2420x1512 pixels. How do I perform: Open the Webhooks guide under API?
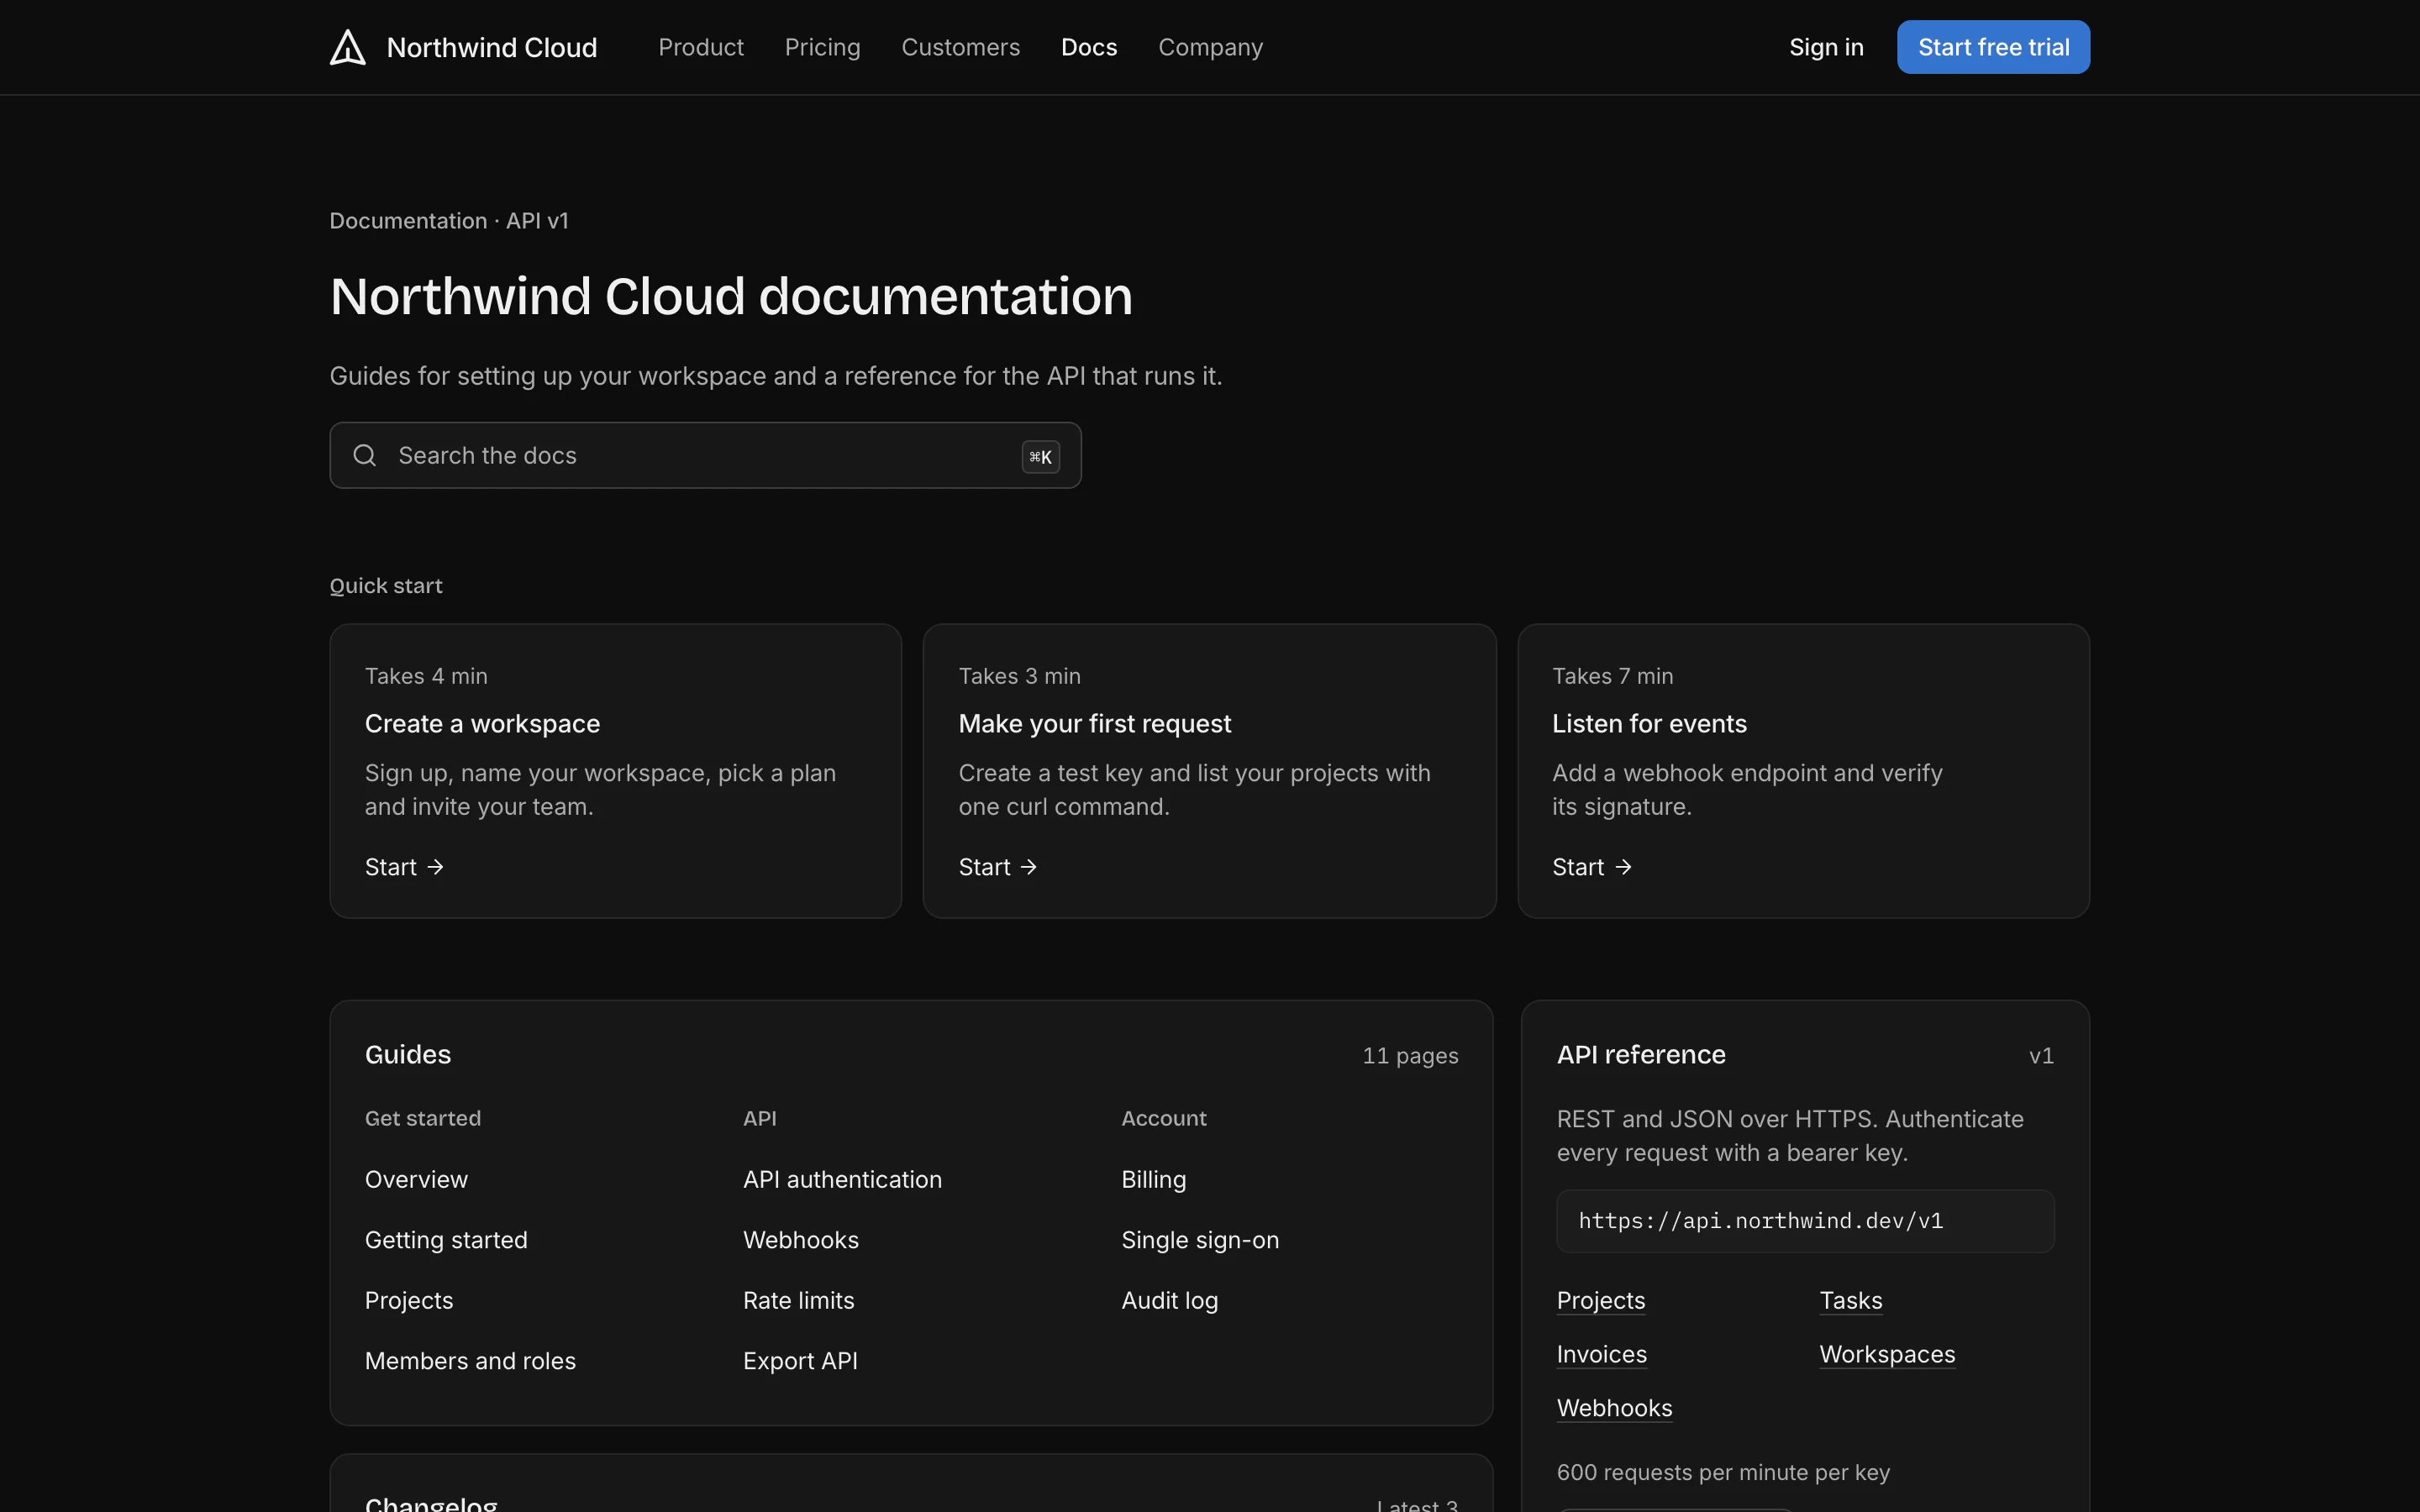(x=801, y=1240)
